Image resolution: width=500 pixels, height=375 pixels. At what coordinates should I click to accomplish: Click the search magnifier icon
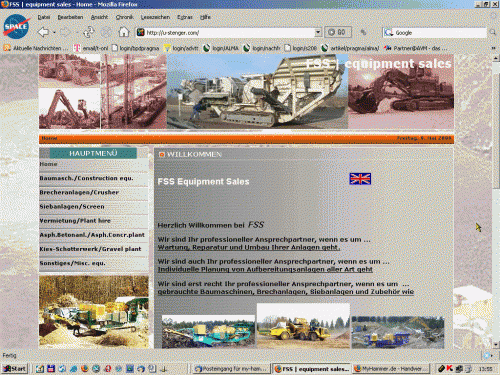[492, 32]
